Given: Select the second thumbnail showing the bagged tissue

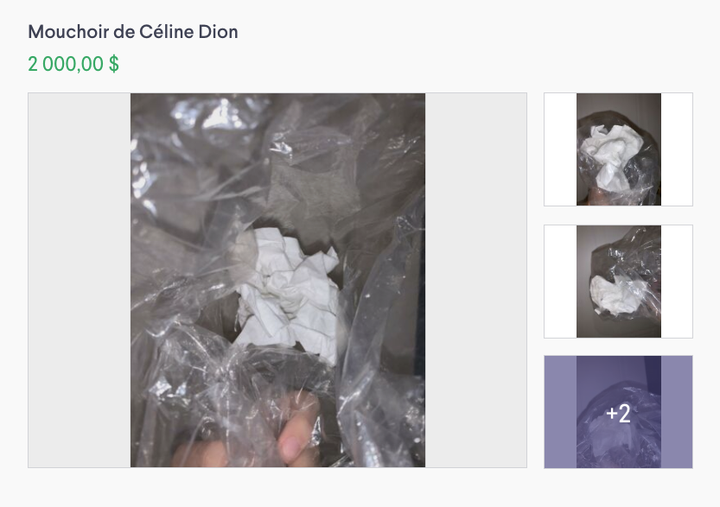Looking at the screenshot, I should click(x=618, y=282).
